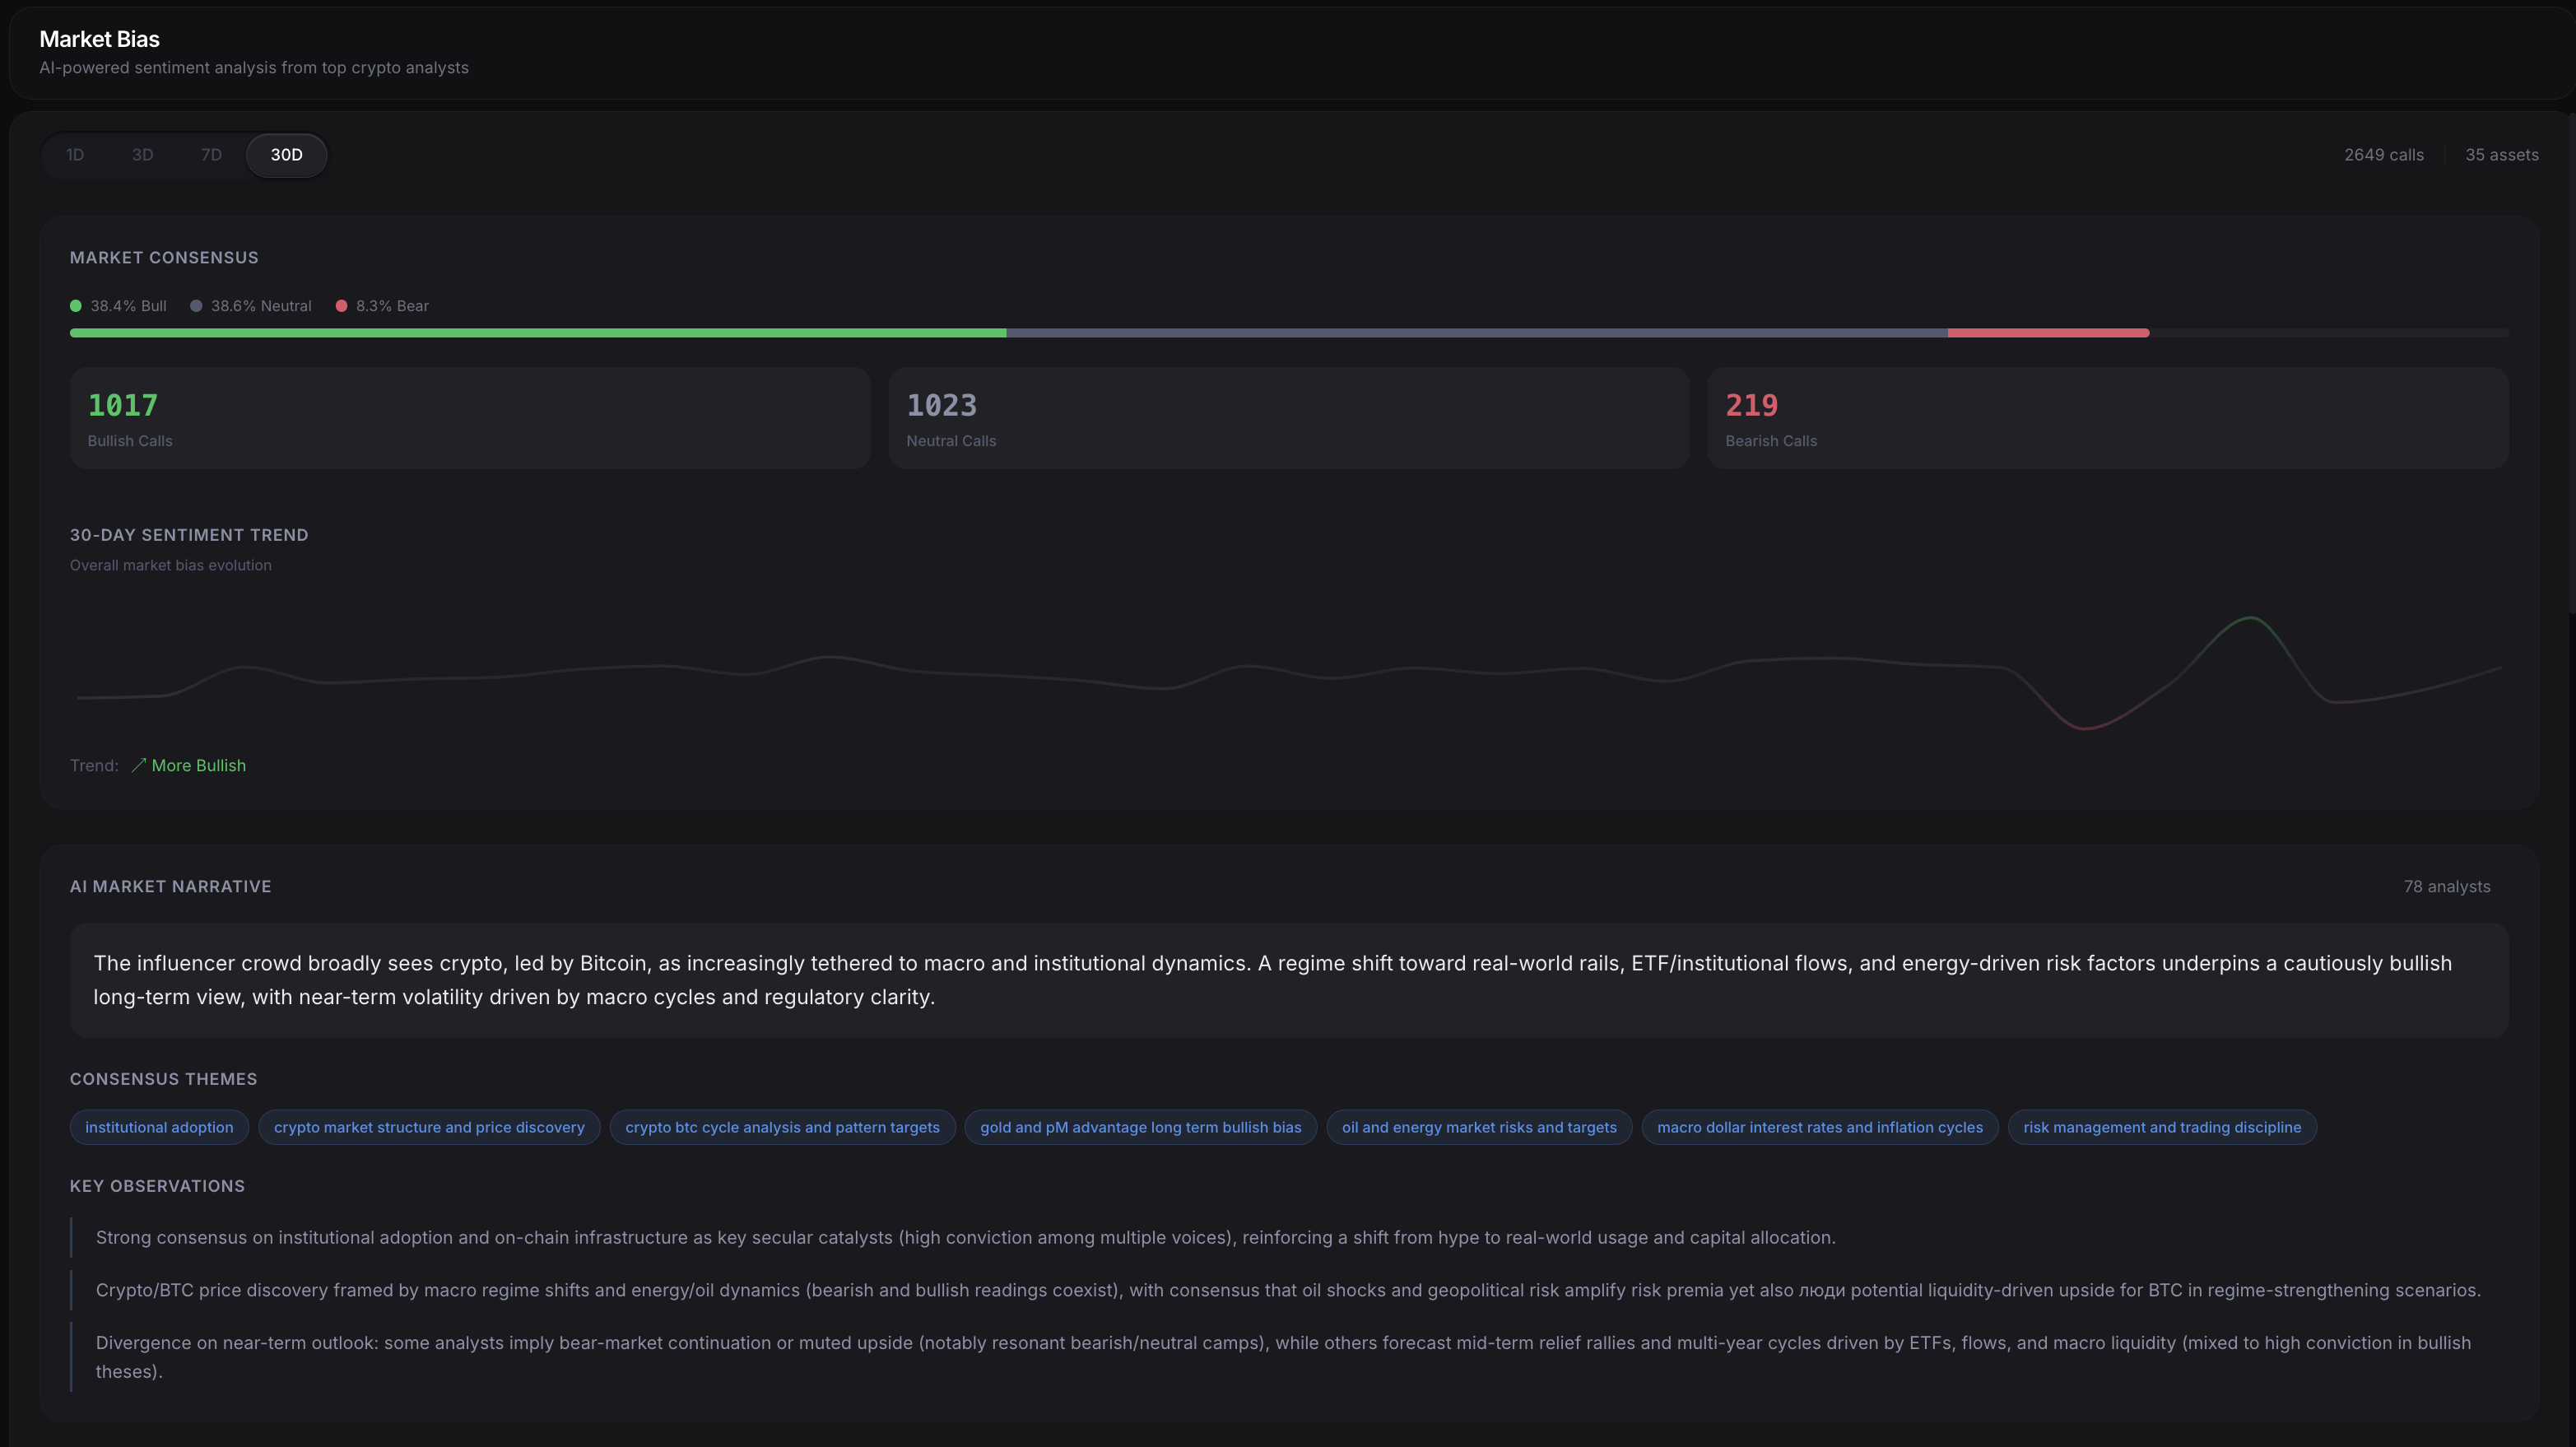Viewport: 2576px width, 1447px height.
Task: Open the 219 Bearish Calls card
Action: (2107, 418)
